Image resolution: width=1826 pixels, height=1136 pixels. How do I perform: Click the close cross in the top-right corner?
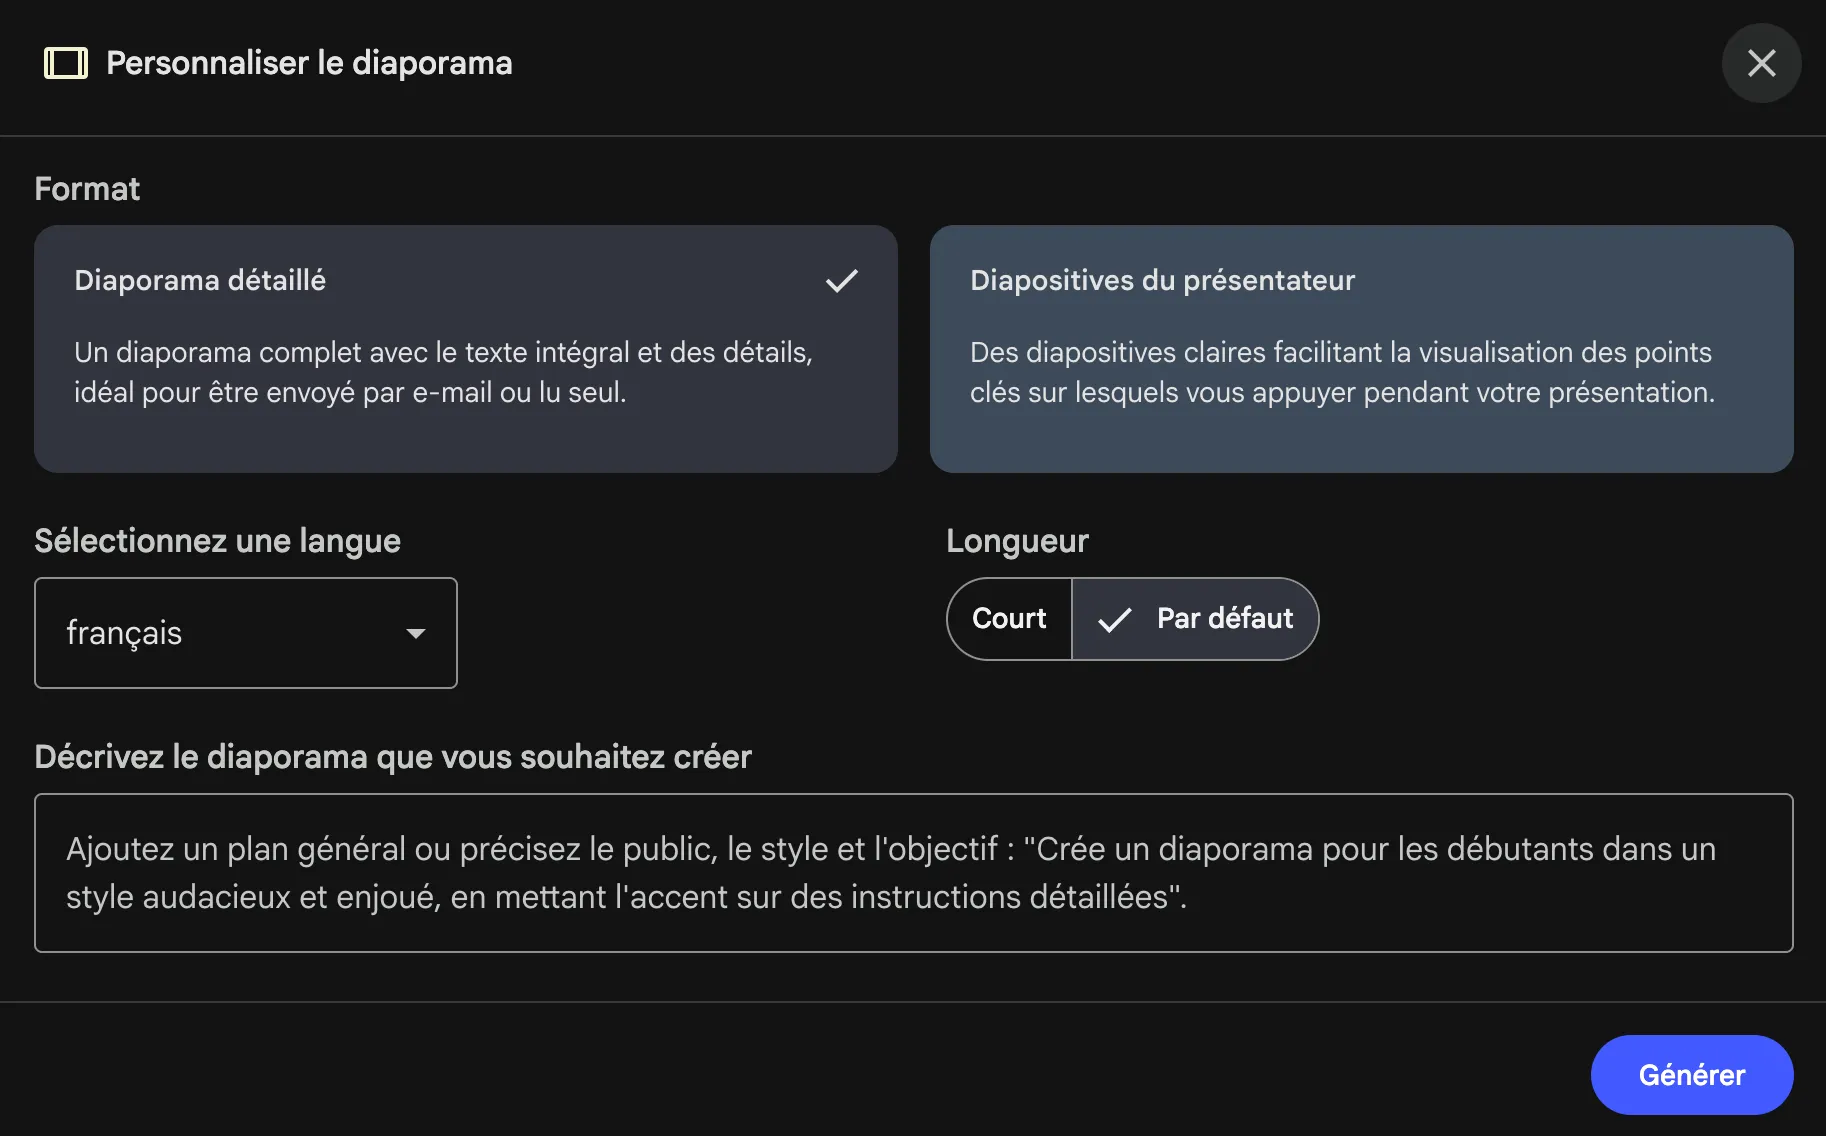[x=1761, y=63]
